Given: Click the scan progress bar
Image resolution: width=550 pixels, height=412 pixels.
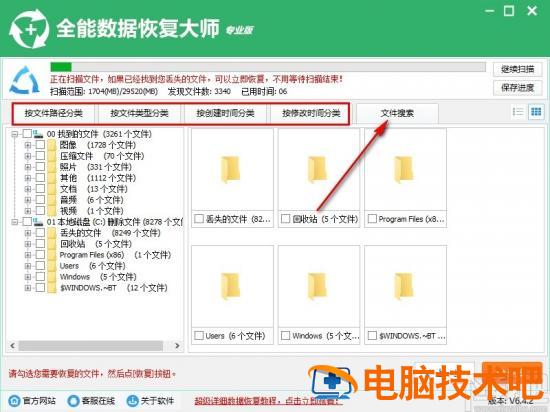Looking at the screenshot, I should [268, 67].
